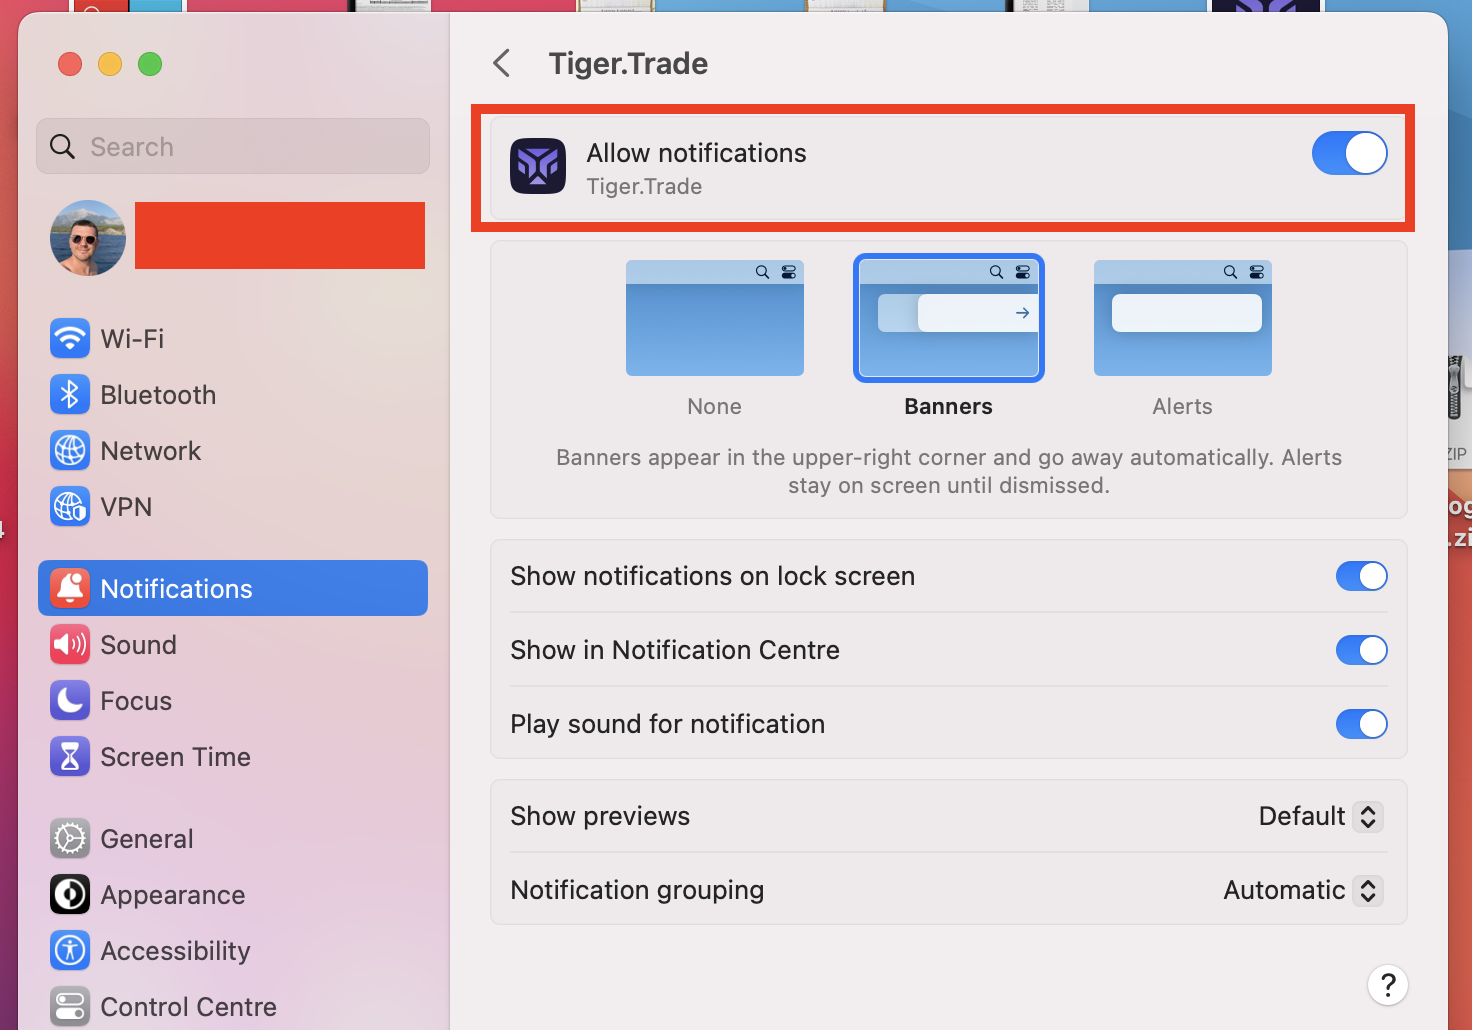Click the Search field in sidebar
The height and width of the screenshot is (1030, 1472).
[x=233, y=147]
